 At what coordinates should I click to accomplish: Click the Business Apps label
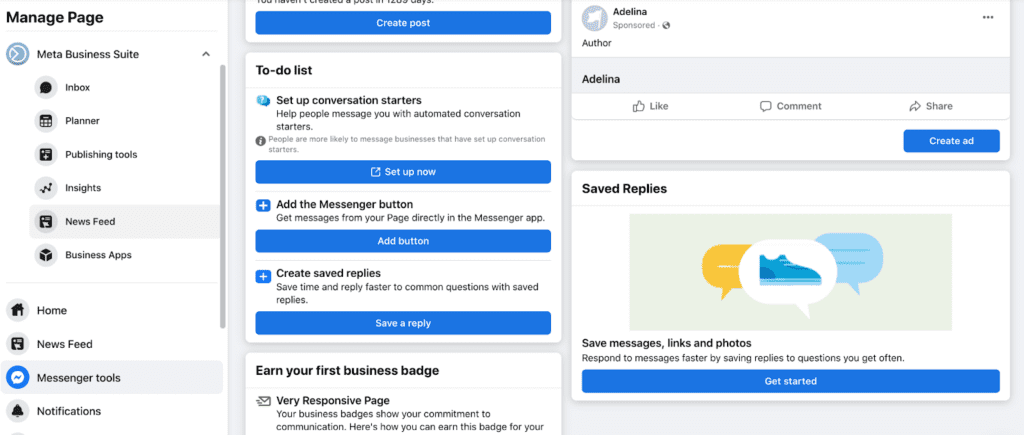[x=98, y=255]
